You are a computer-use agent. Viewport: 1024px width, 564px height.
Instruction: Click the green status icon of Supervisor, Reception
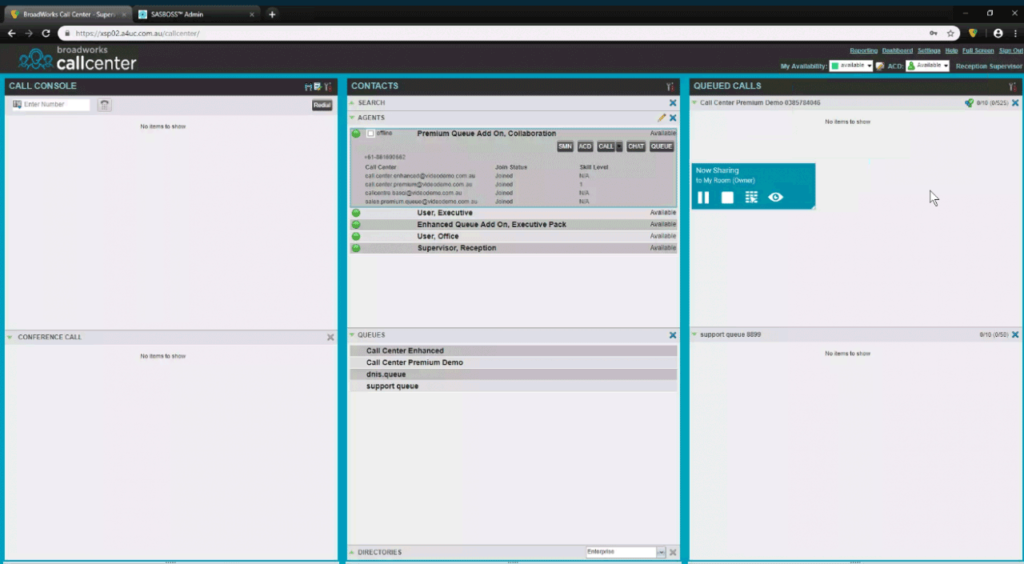(x=356, y=248)
